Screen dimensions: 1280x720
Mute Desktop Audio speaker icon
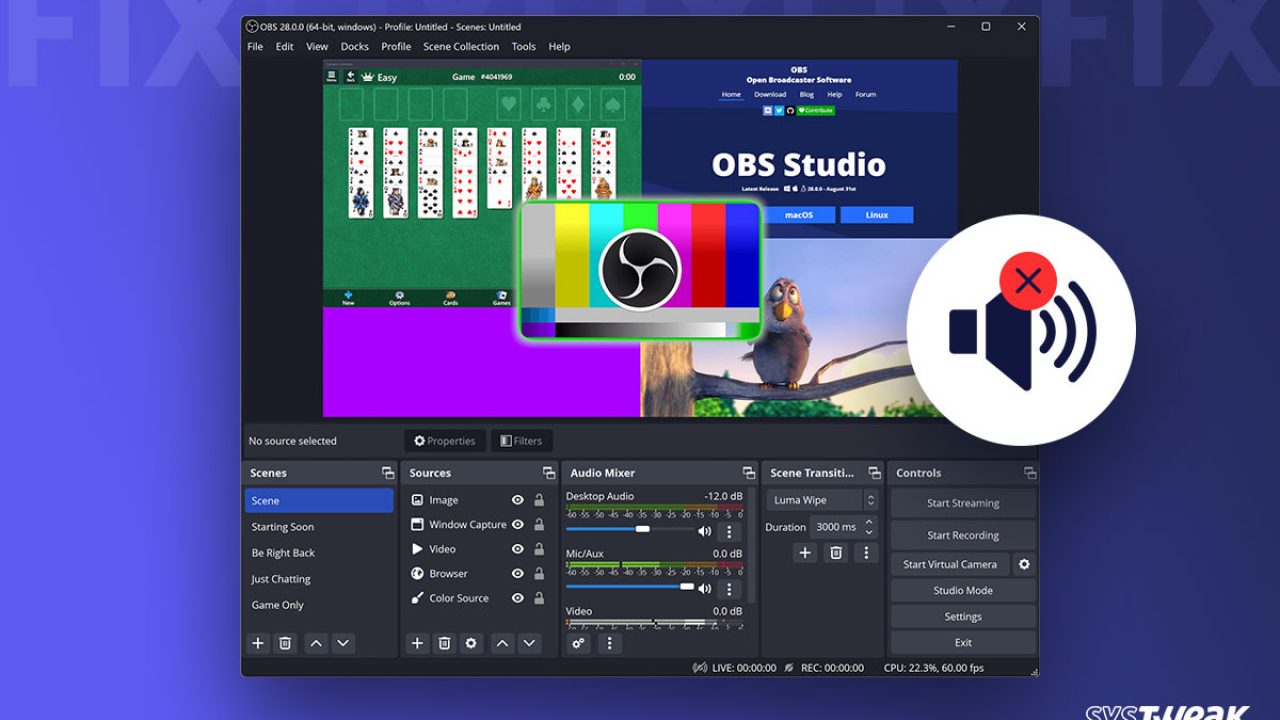(x=705, y=531)
